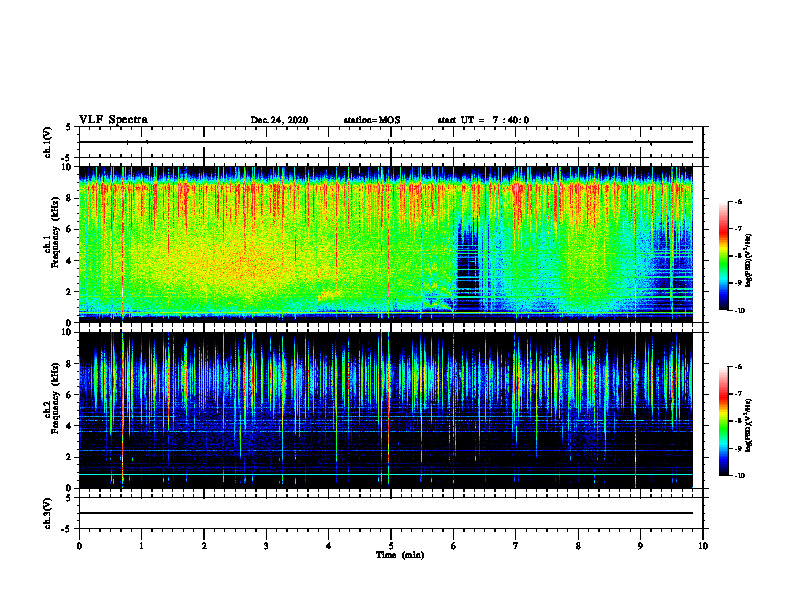Click the "-6" tick on ch.2 colorbar
The image size is (792, 612).
738,367
